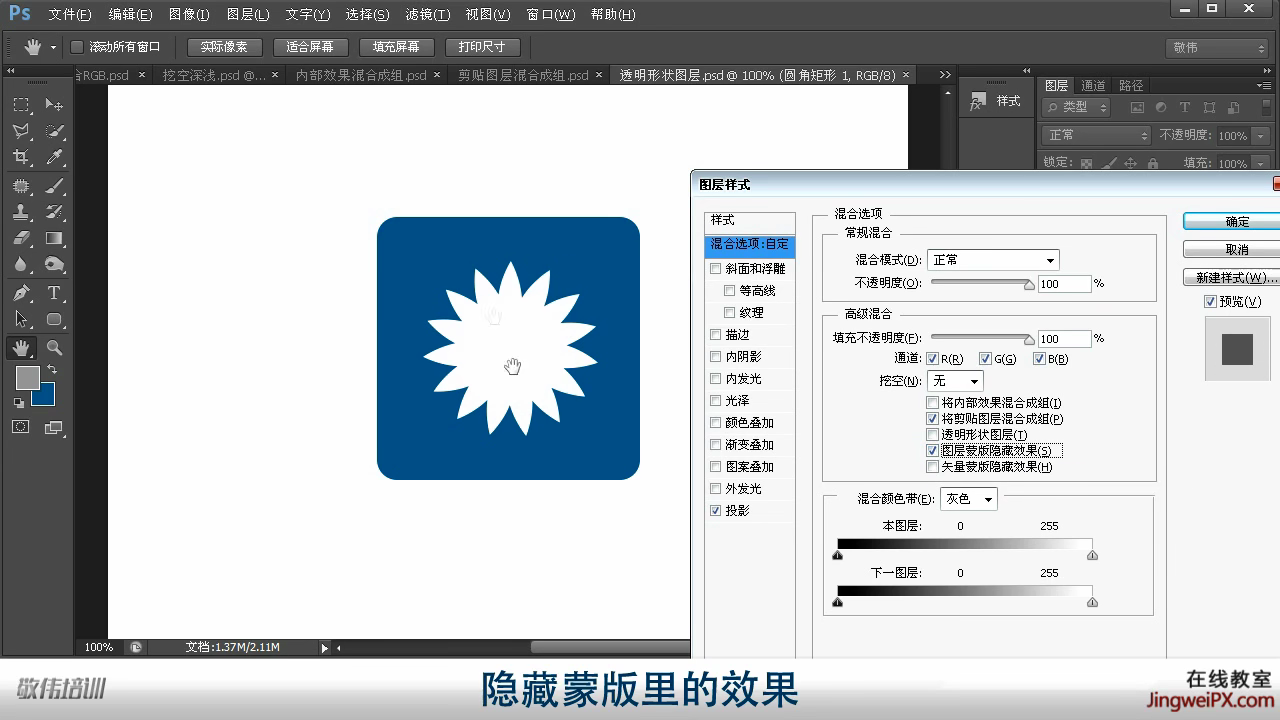Select the Crop tool
1280x720 pixels.
21,157
